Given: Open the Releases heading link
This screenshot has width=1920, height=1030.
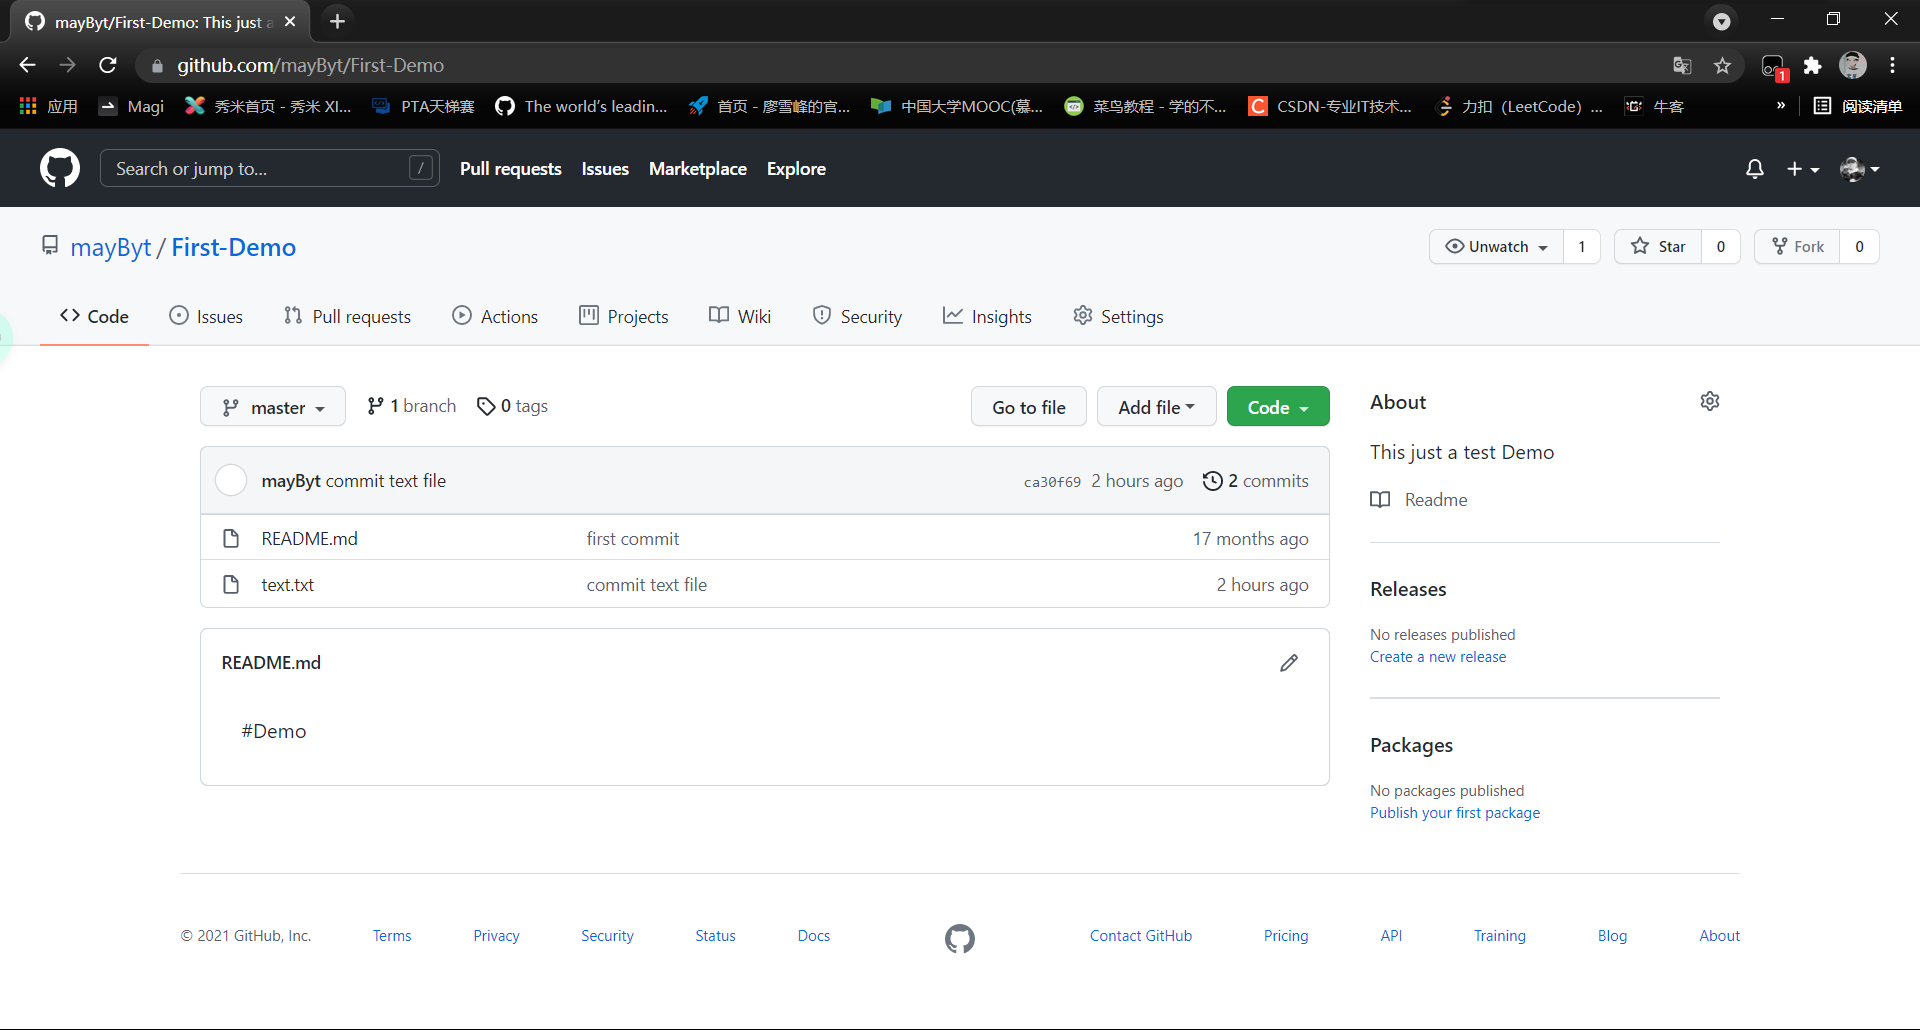Looking at the screenshot, I should (1408, 589).
